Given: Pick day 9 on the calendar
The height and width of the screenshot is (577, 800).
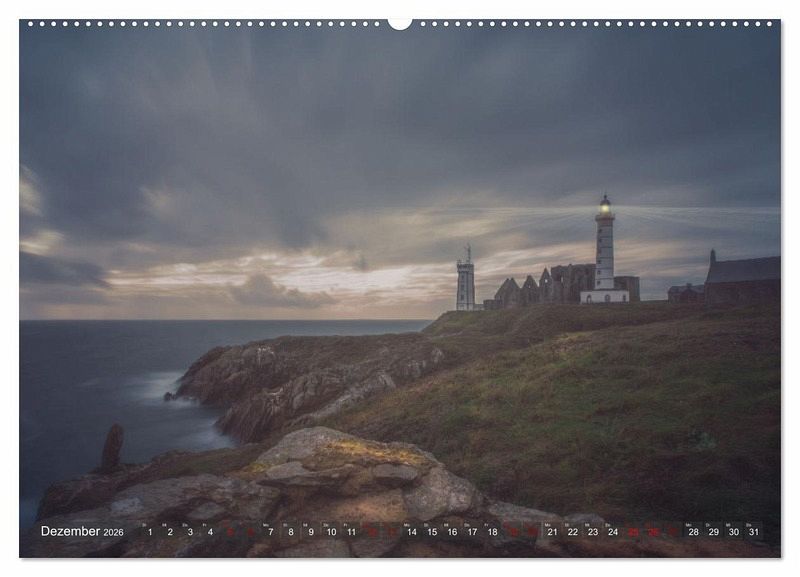Looking at the screenshot, I should [x=310, y=532].
